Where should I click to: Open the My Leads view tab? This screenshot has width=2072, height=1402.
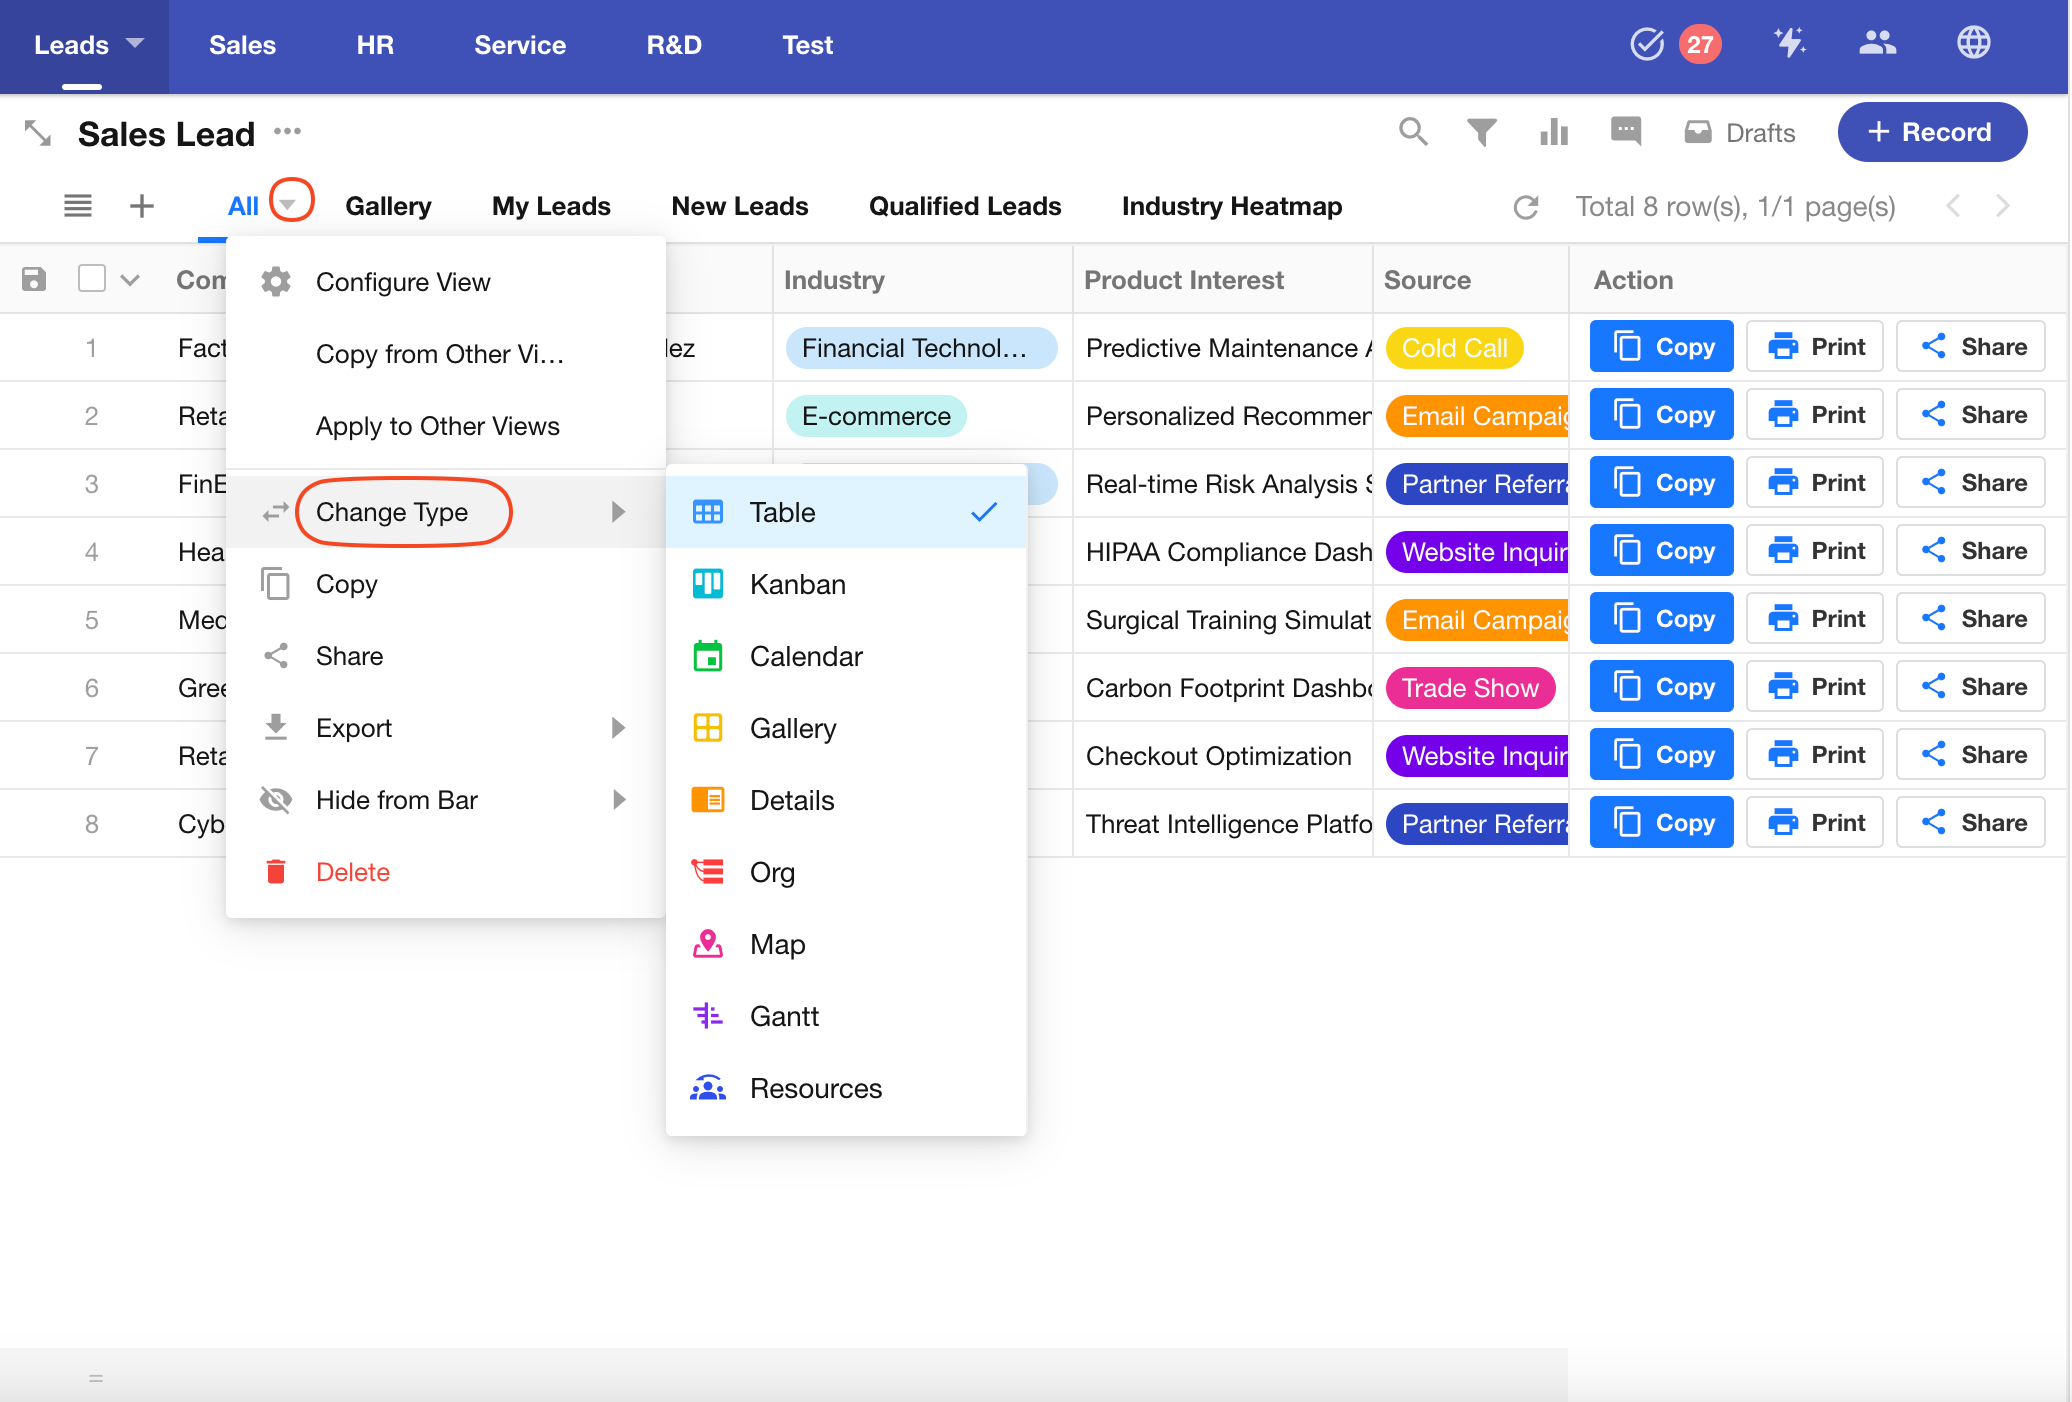[x=551, y=206]
